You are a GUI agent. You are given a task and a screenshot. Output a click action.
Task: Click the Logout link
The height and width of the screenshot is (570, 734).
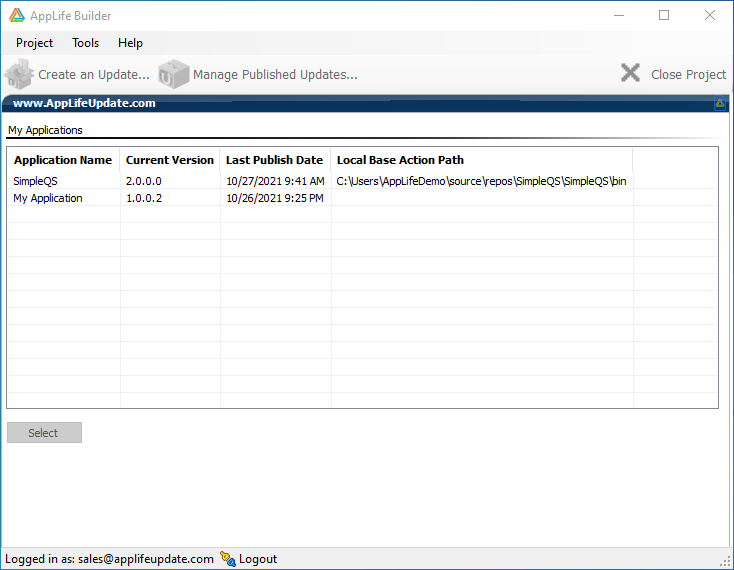click(x=257, y=559)
